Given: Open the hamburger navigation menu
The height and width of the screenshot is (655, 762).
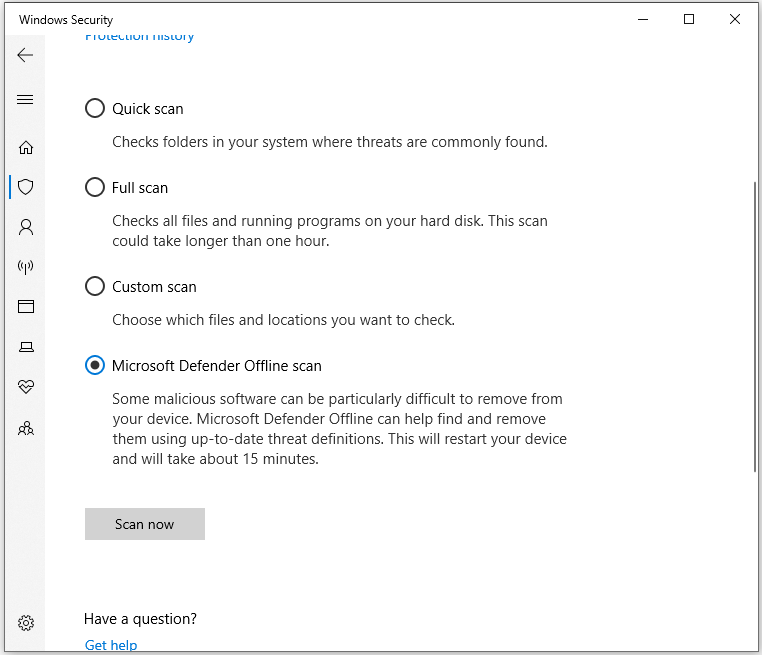Looking at the screenshot, I should (25, 100).
